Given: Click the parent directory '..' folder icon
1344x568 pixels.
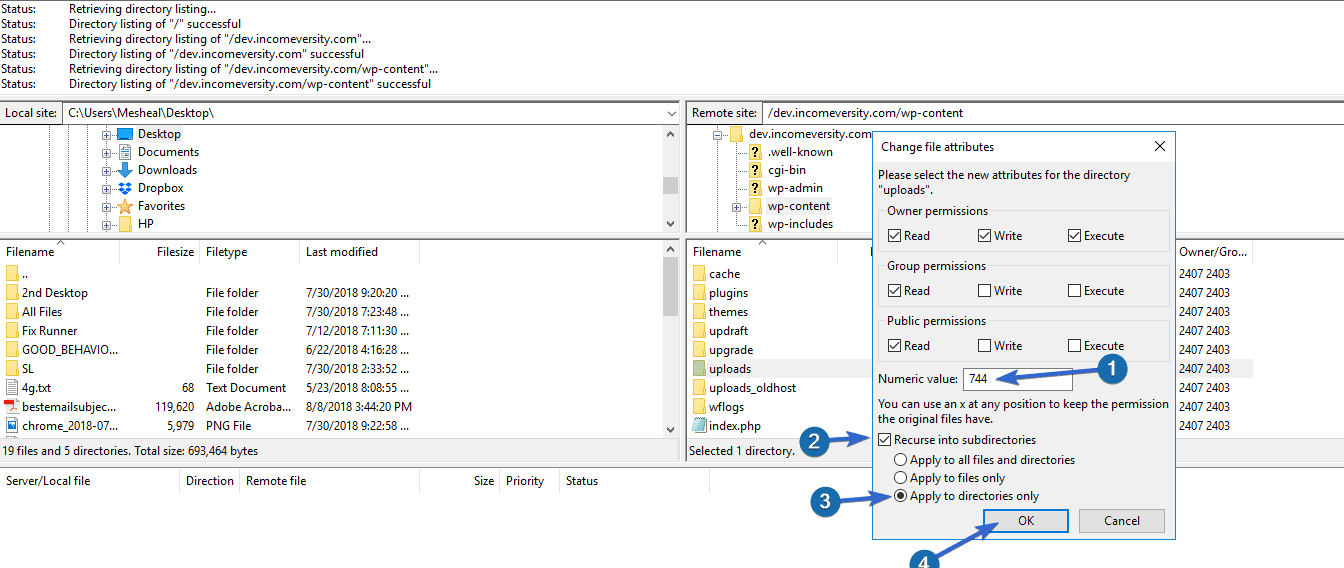Looking at the screenshot, I should (12, 274).
